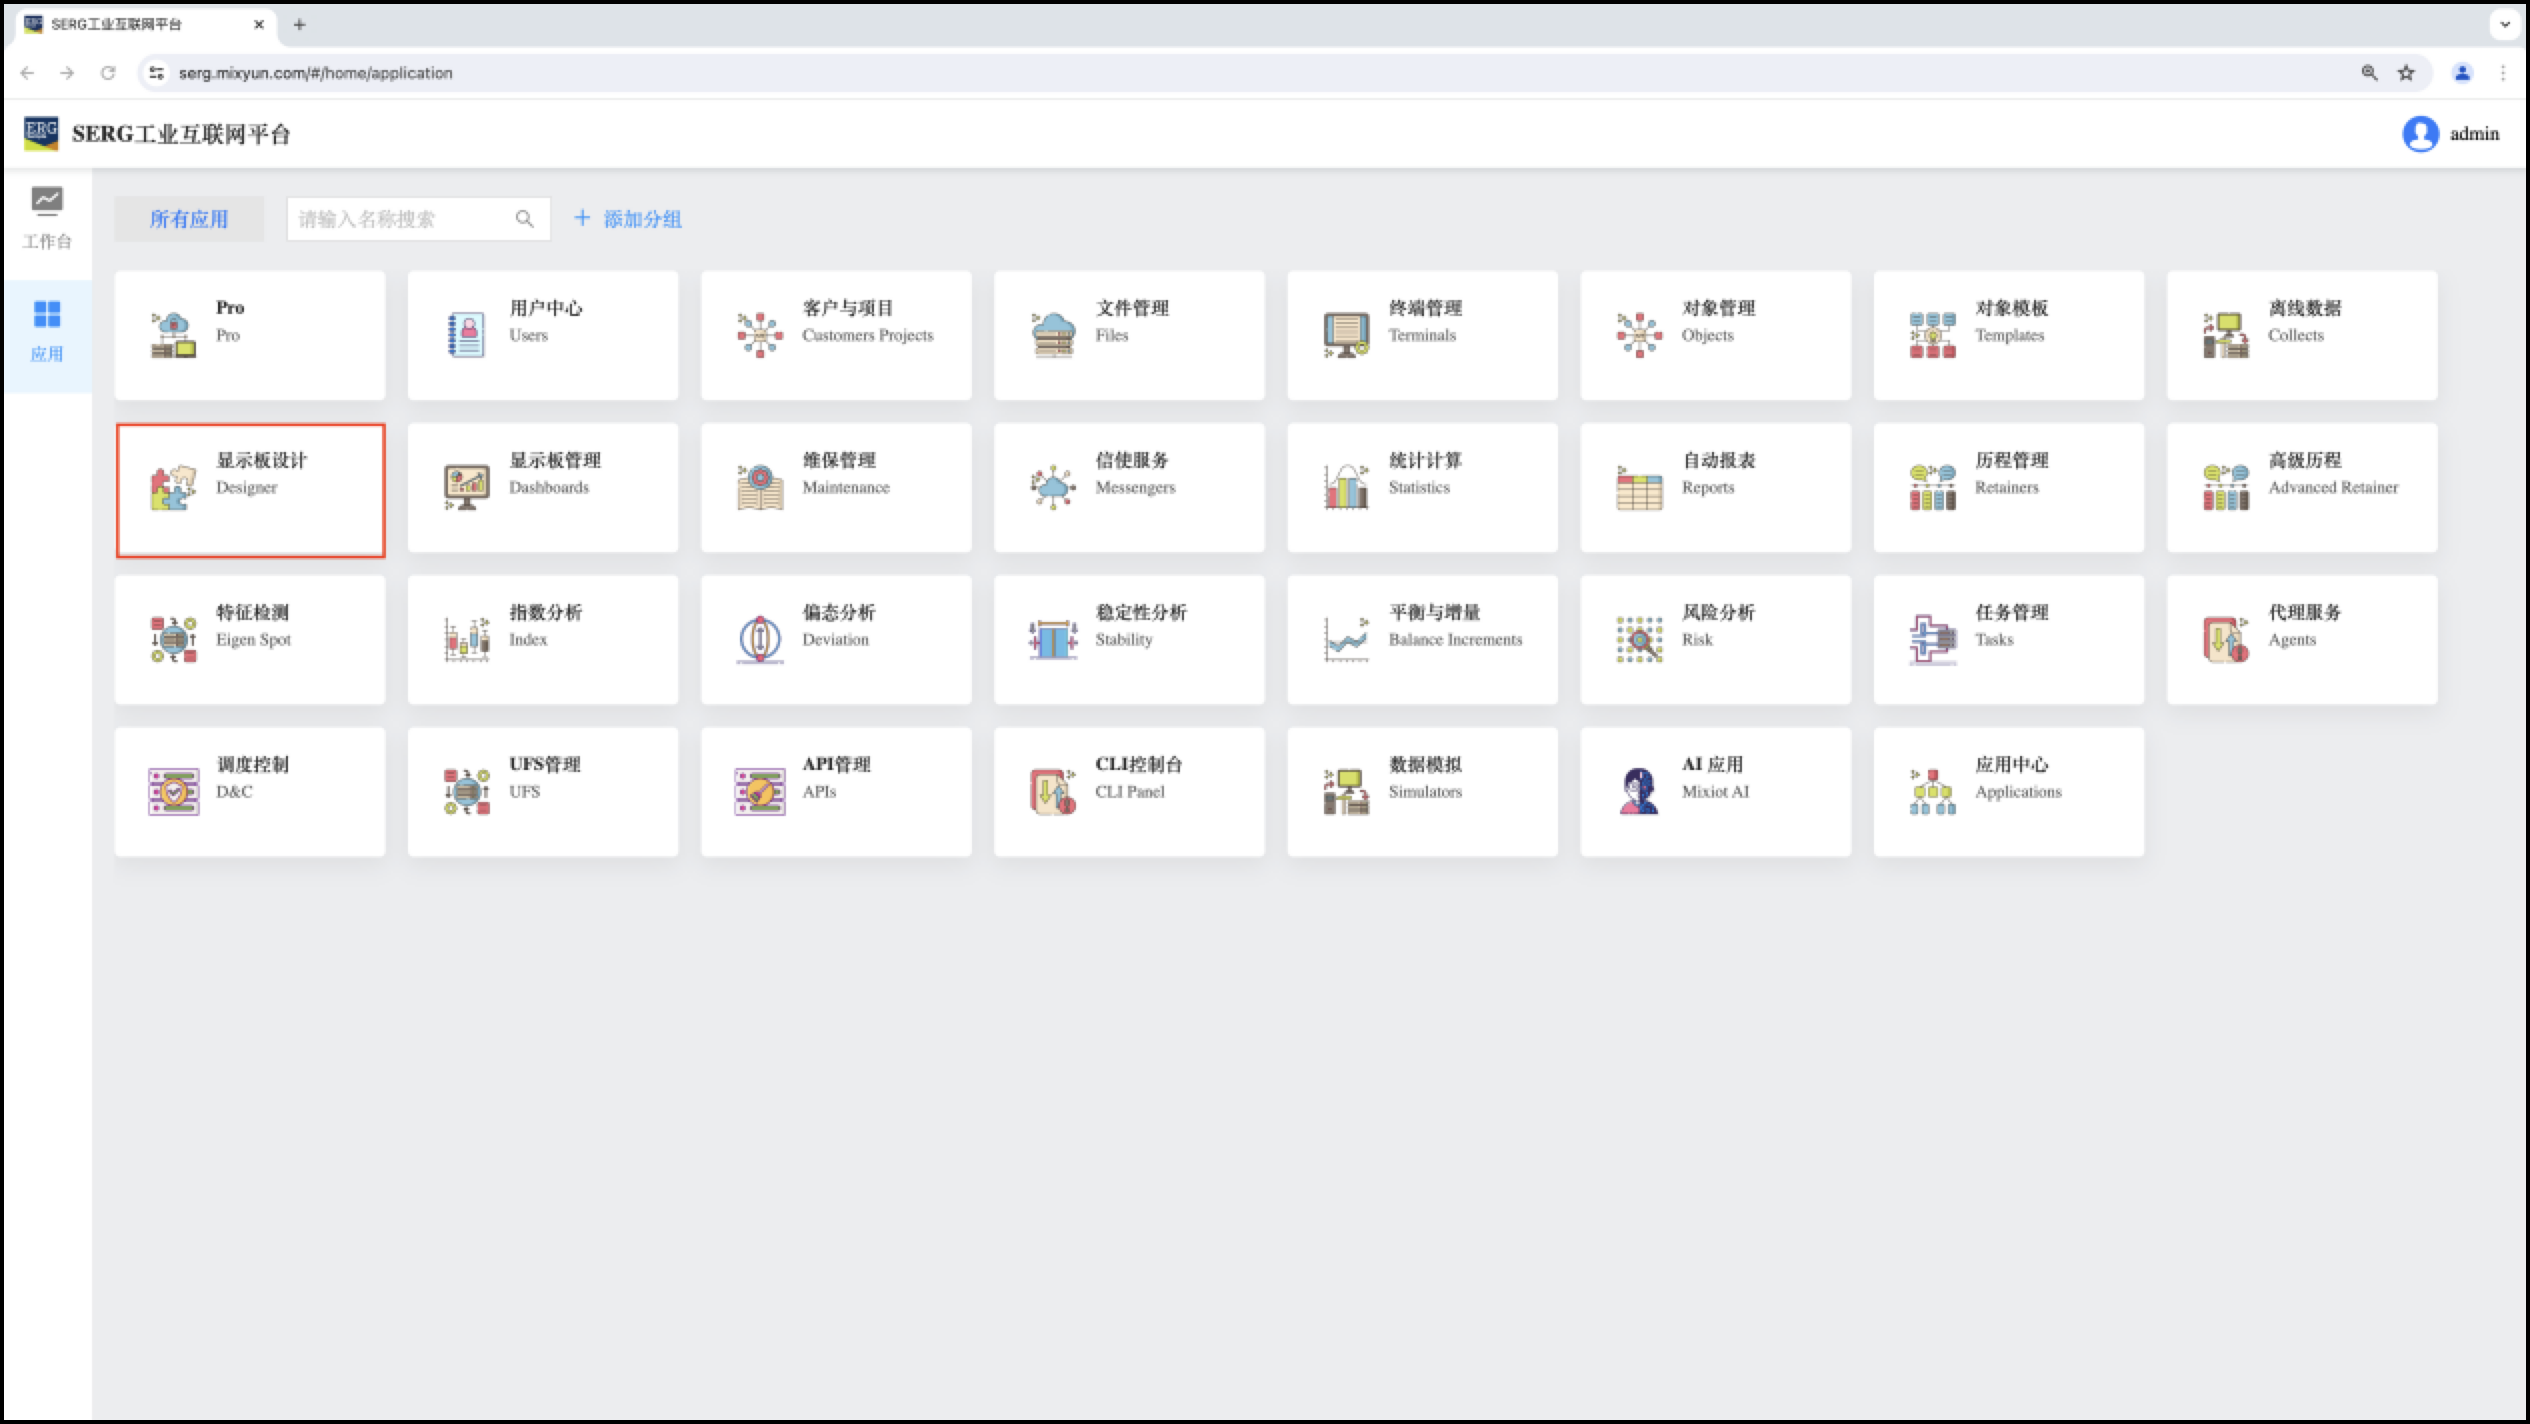The height and width of the screenshot is (1424, 2530).
Task: Open the CLI Panel app icon
Action: (x=1052, y=791)
